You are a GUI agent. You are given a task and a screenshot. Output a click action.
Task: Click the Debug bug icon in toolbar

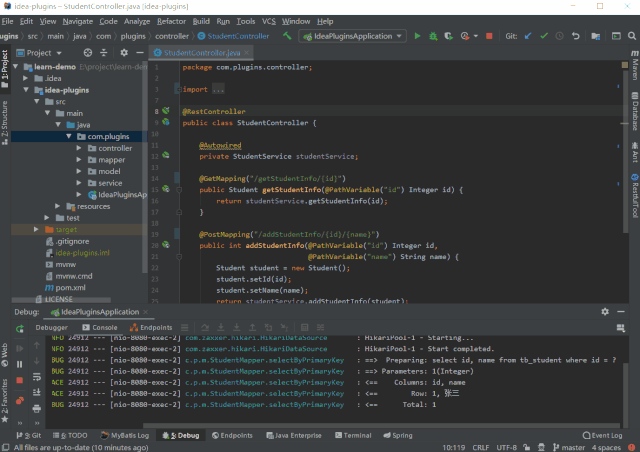tap(431, 36)
